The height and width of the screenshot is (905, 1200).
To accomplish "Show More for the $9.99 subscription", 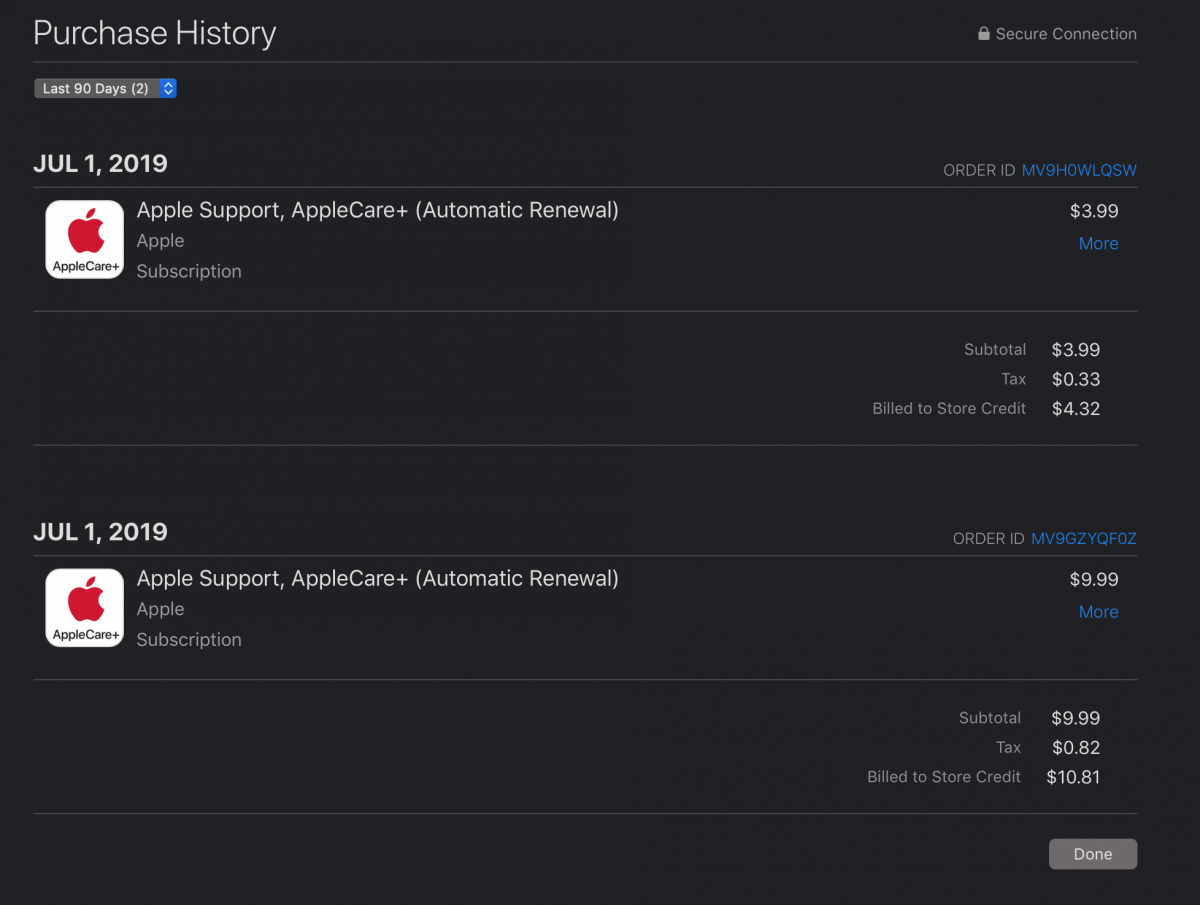I will (1098, 611).
